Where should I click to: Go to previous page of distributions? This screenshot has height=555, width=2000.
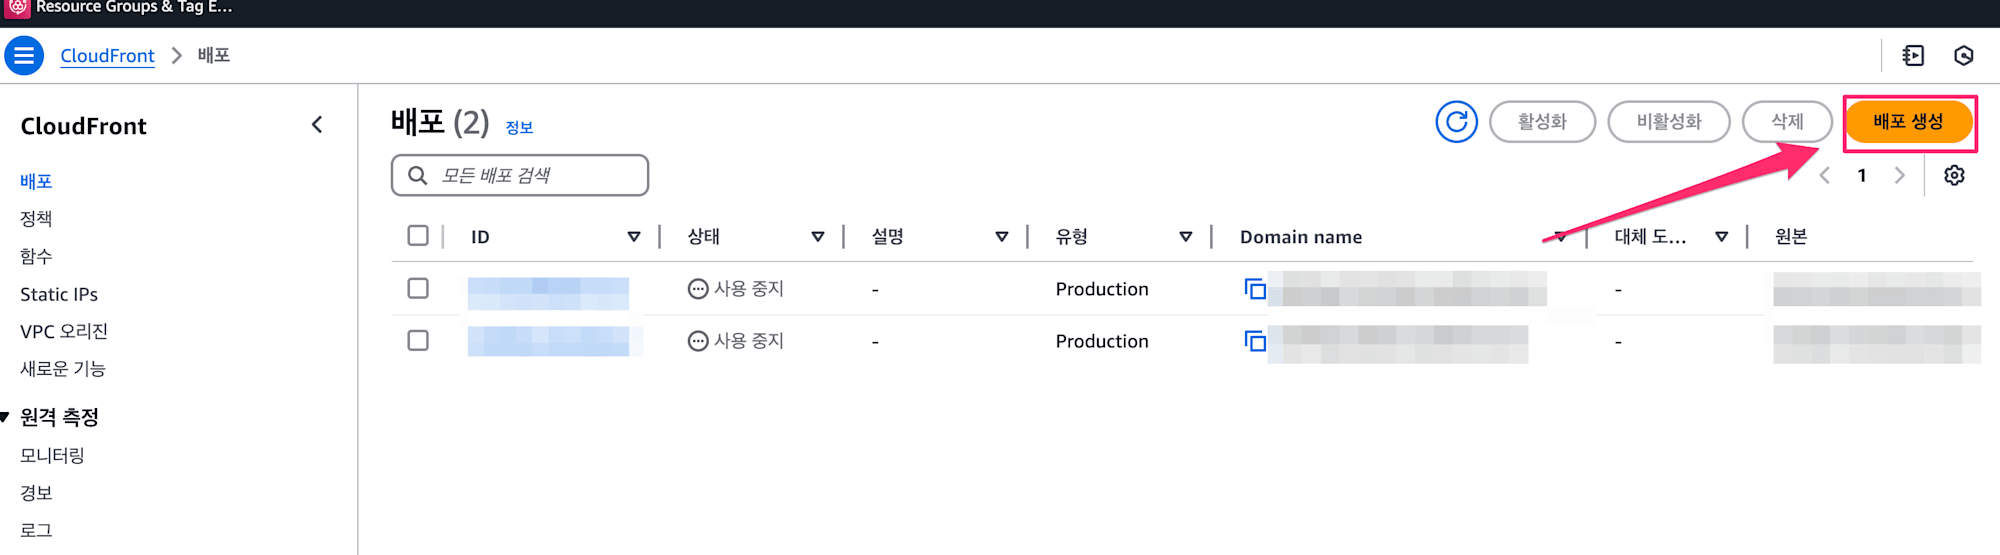point(1825,176)
